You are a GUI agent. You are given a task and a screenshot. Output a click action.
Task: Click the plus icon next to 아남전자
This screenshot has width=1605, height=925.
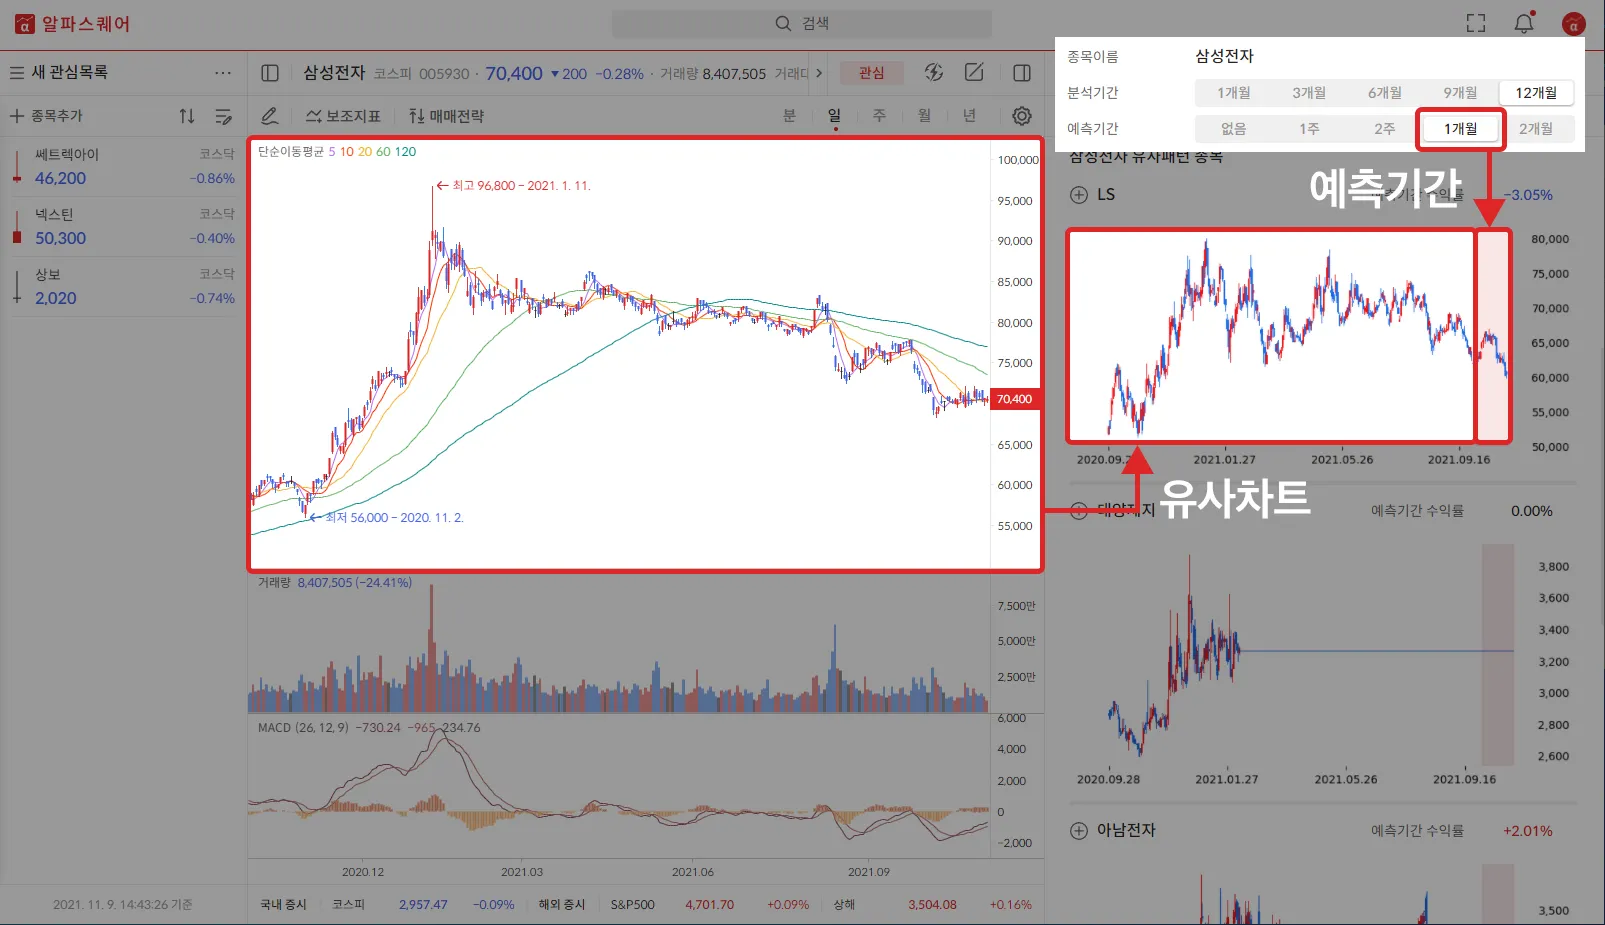point(1079,830)
